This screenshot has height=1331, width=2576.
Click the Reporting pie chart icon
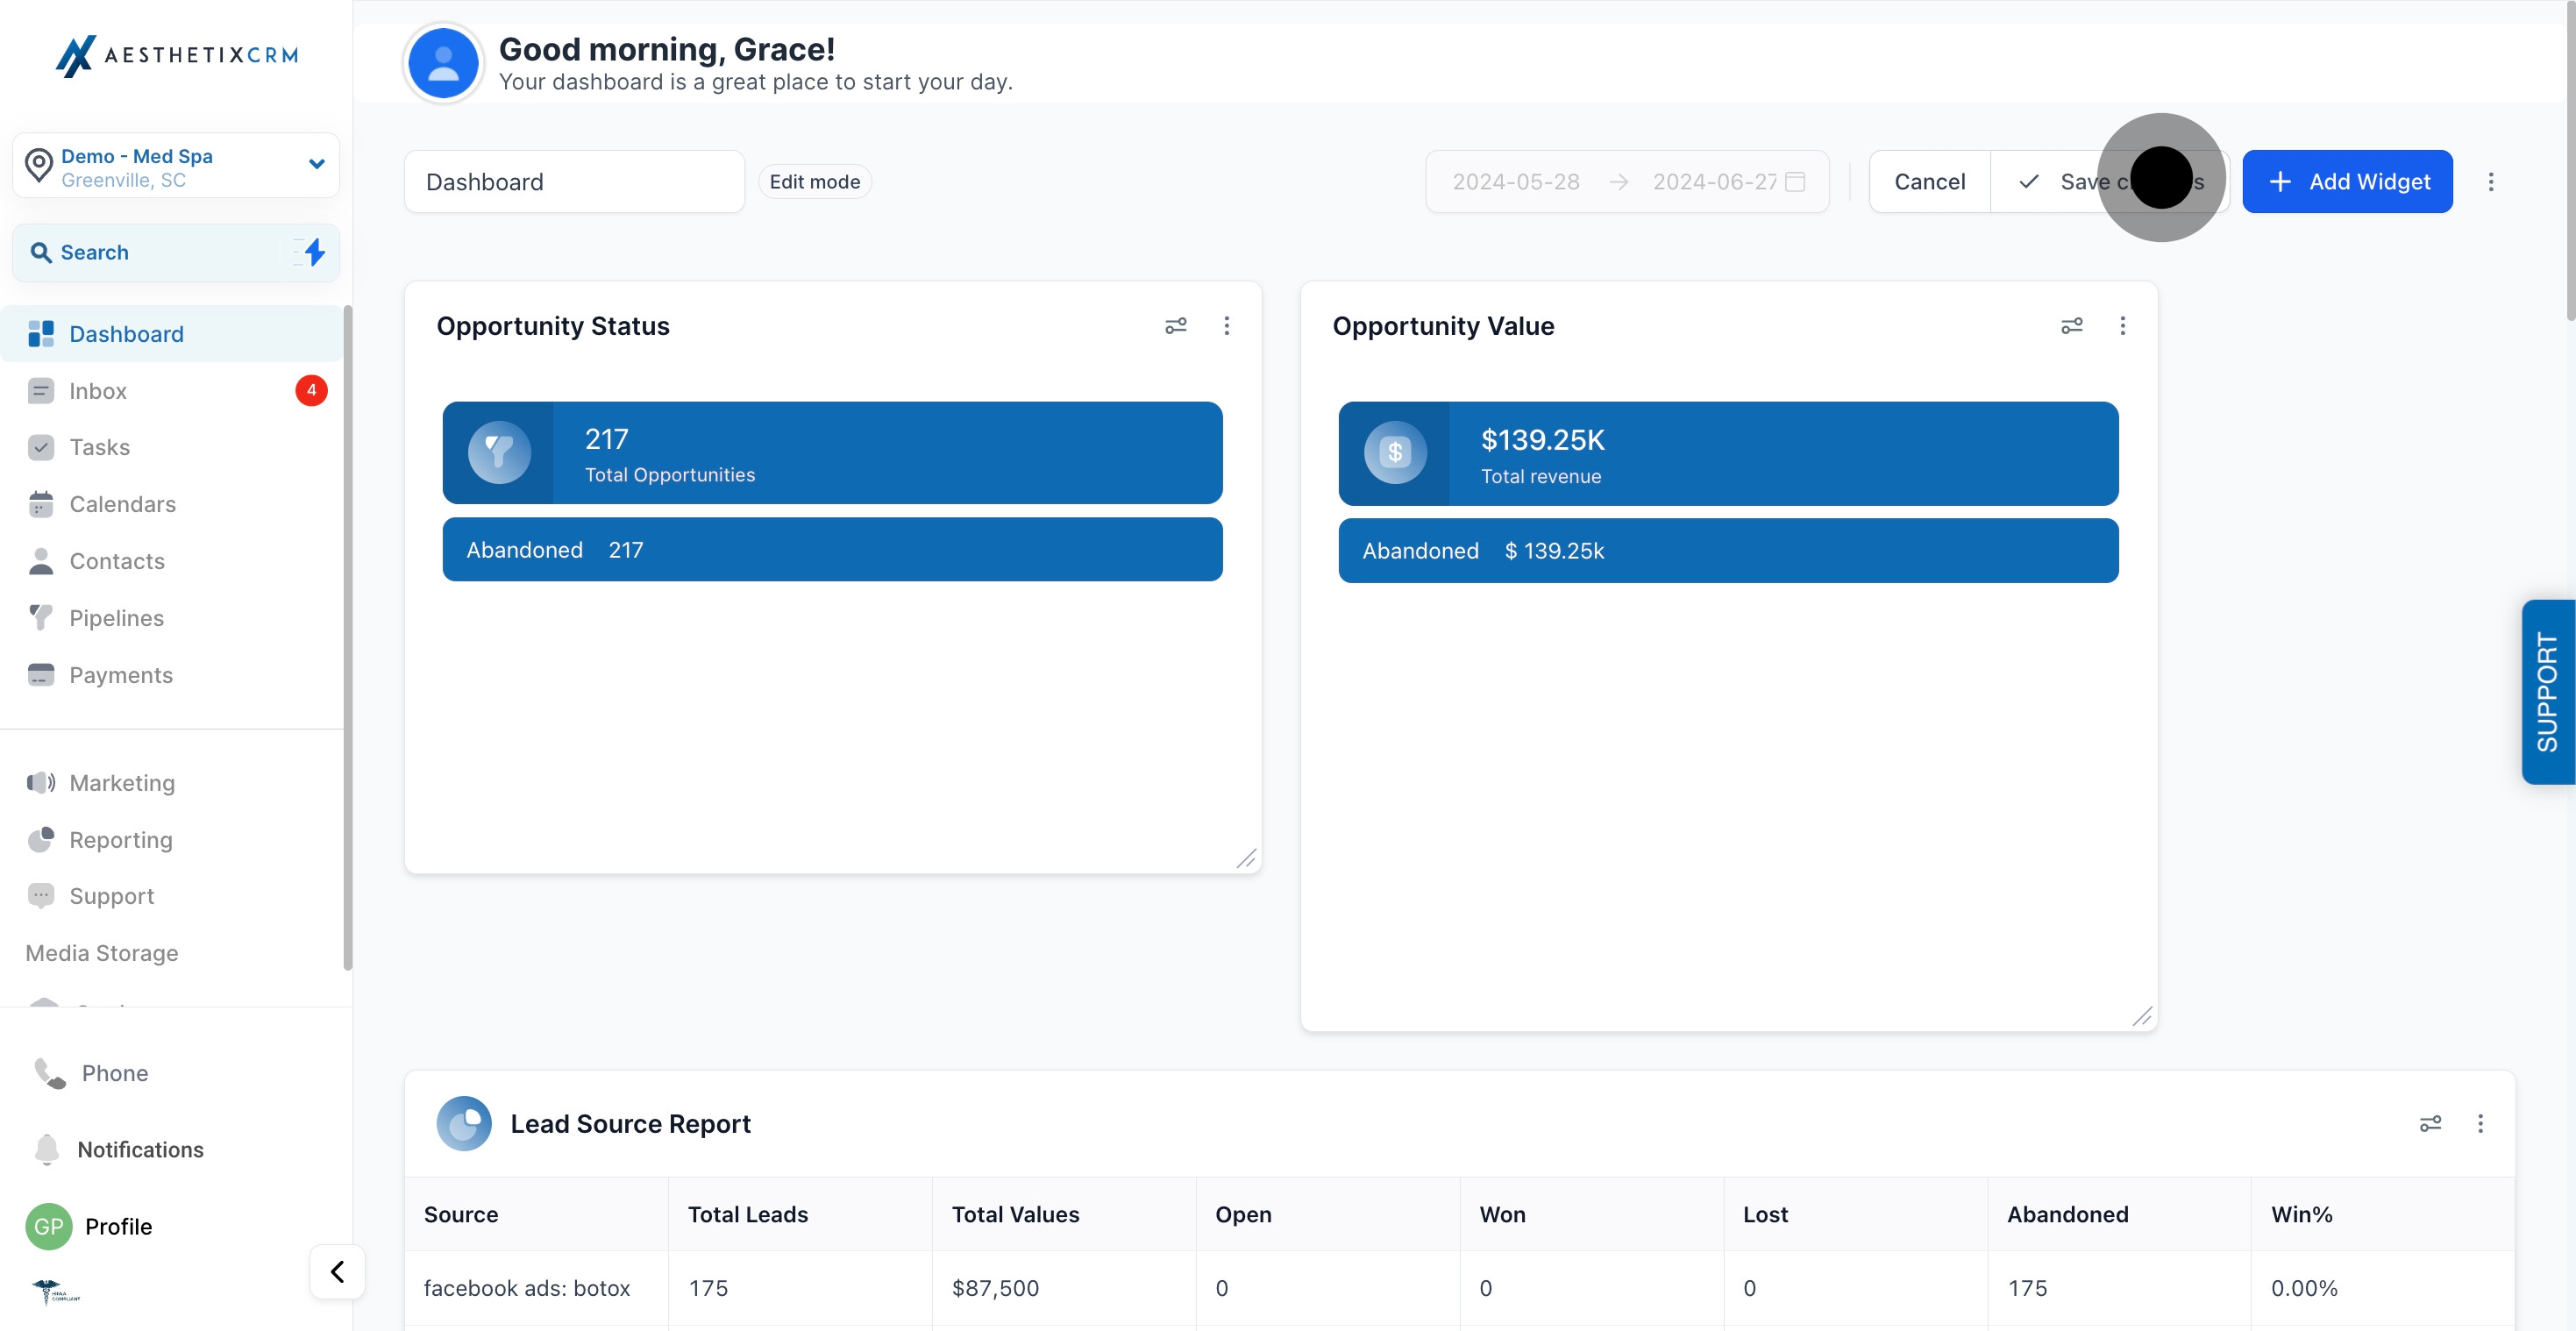coord(41,840)
